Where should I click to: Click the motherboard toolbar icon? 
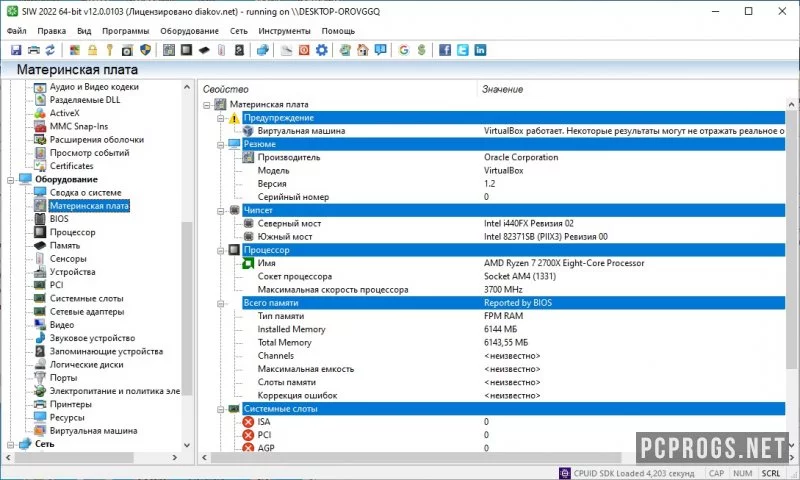169,50
